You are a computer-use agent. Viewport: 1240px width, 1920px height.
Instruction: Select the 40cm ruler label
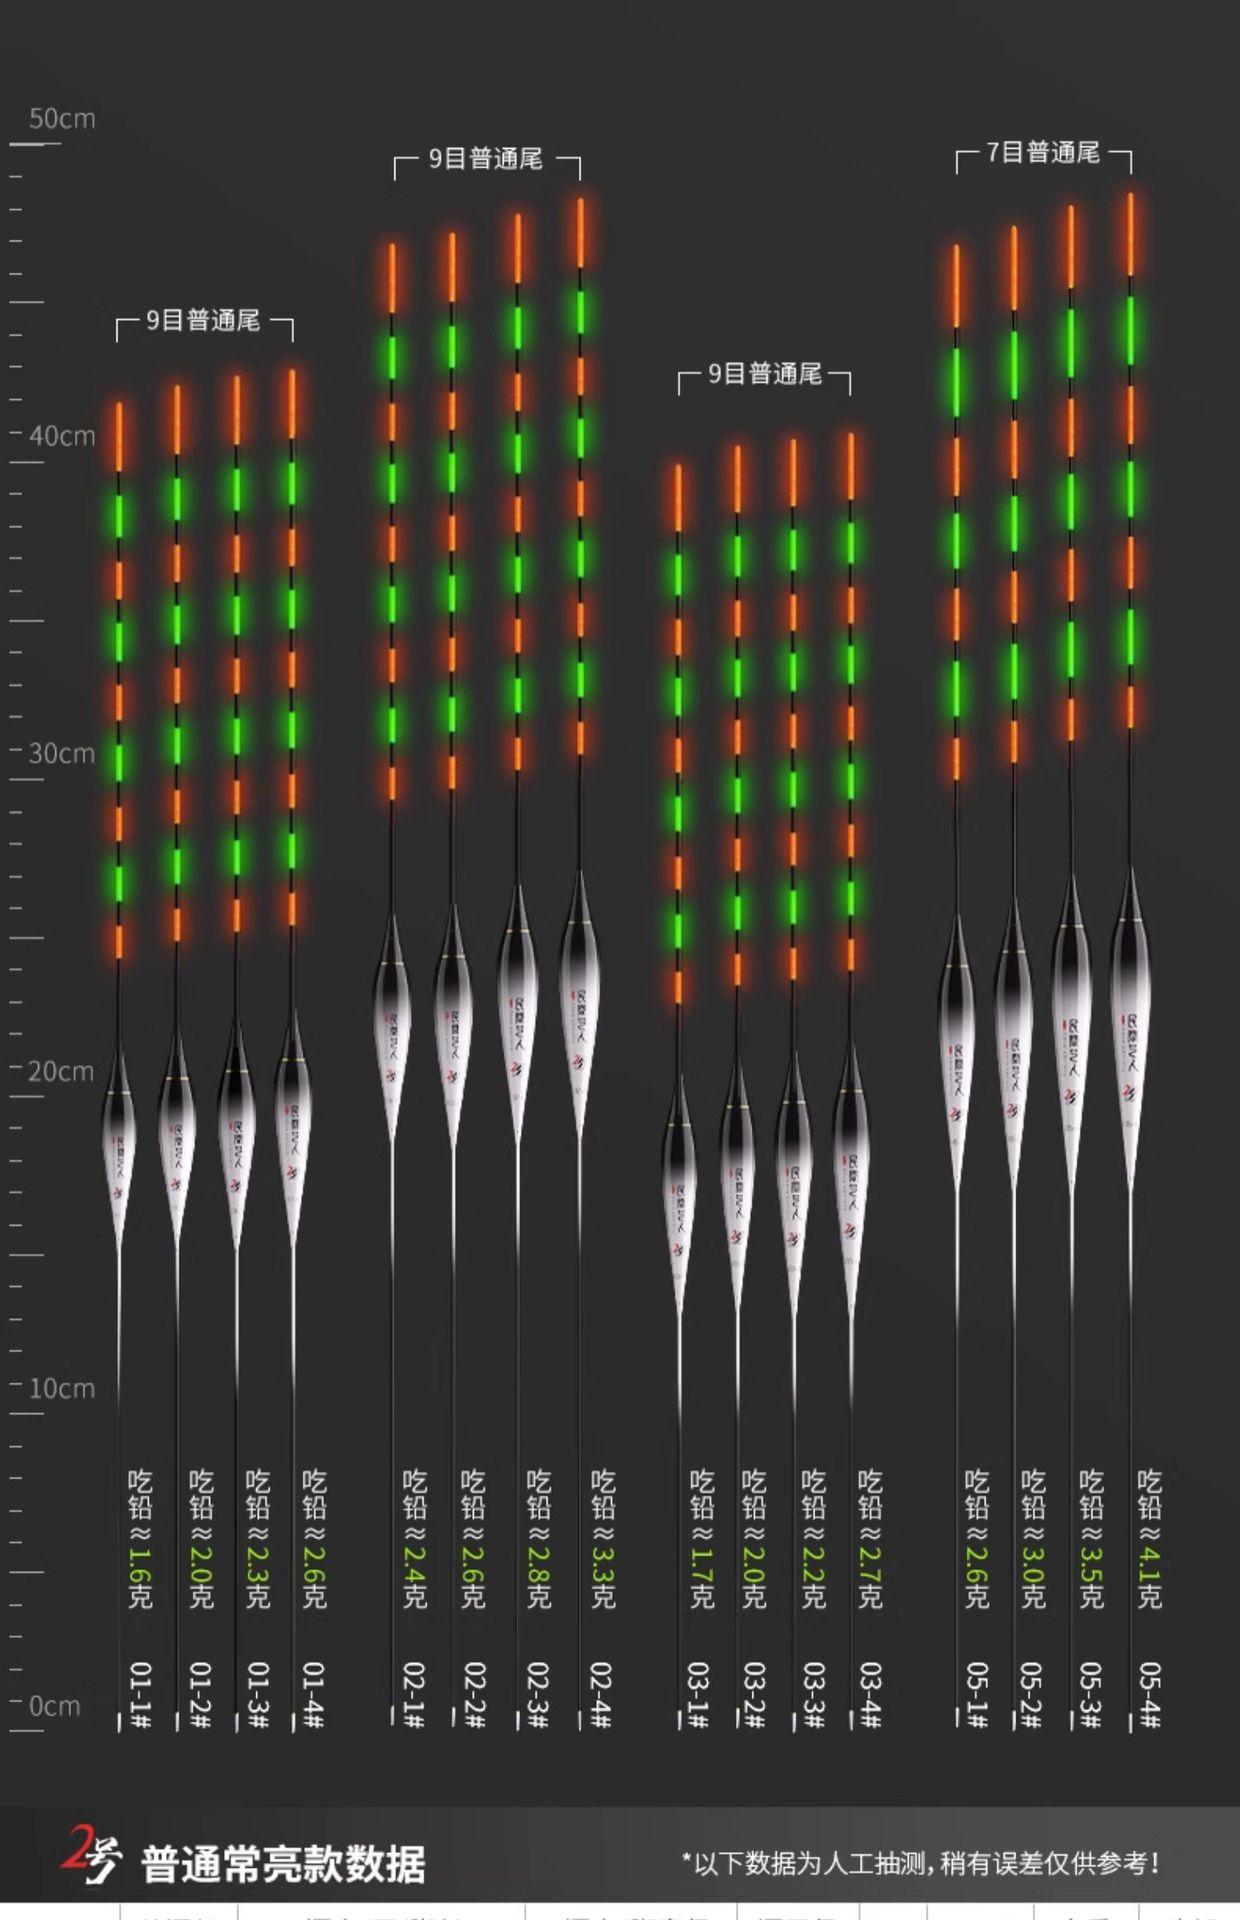point(62,436)
